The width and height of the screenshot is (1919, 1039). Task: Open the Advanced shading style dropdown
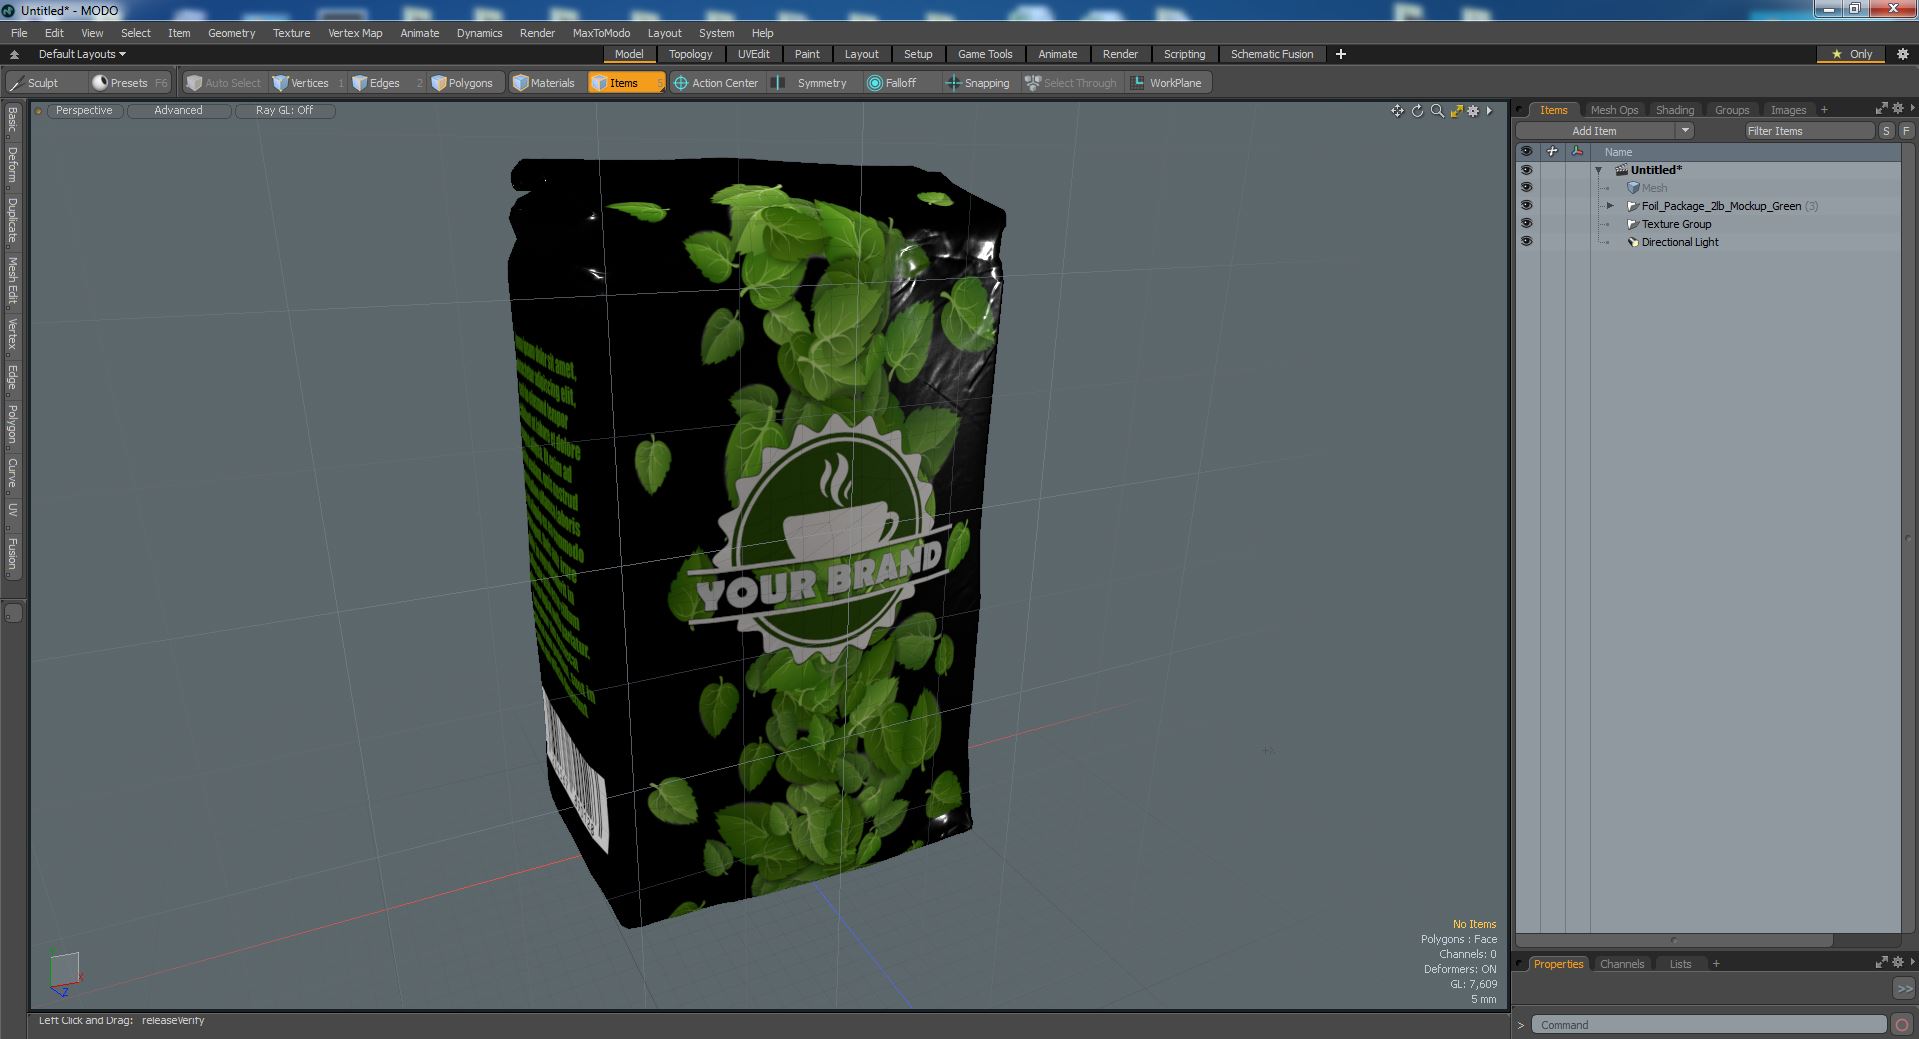pyautogui.click(x=178, y=111)
